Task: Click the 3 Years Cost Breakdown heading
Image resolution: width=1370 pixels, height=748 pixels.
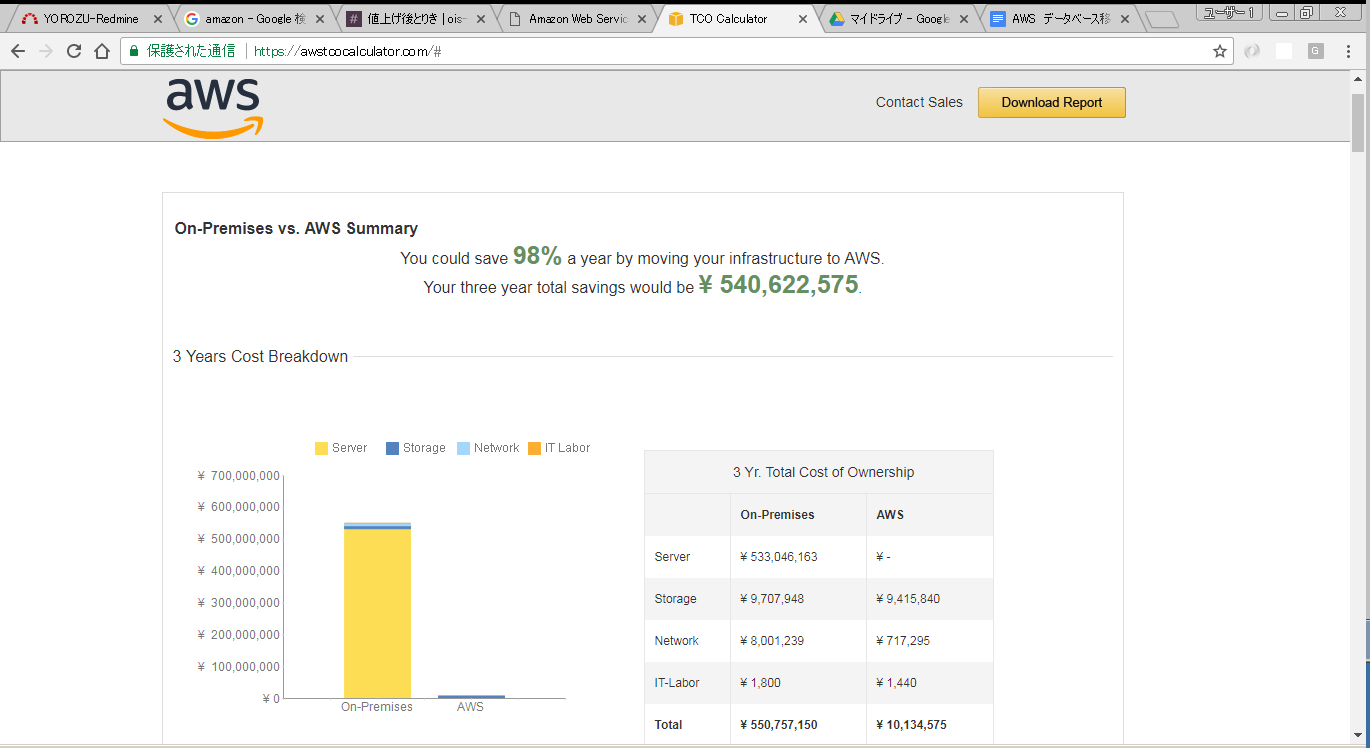Action: pos(260,356)
